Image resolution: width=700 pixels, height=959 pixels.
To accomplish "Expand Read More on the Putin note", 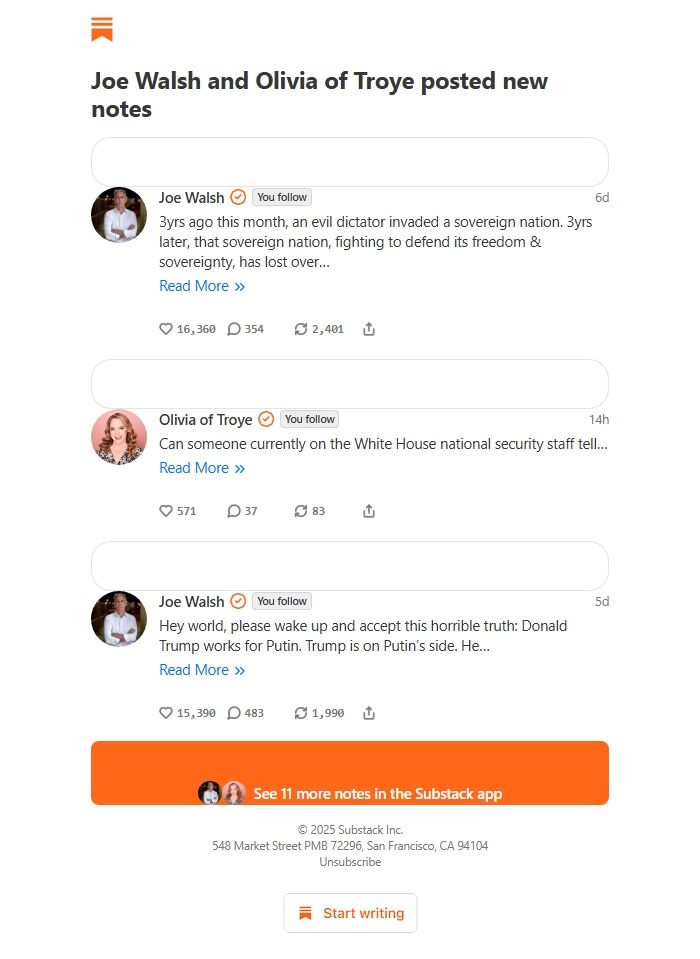I will point(201,670).
